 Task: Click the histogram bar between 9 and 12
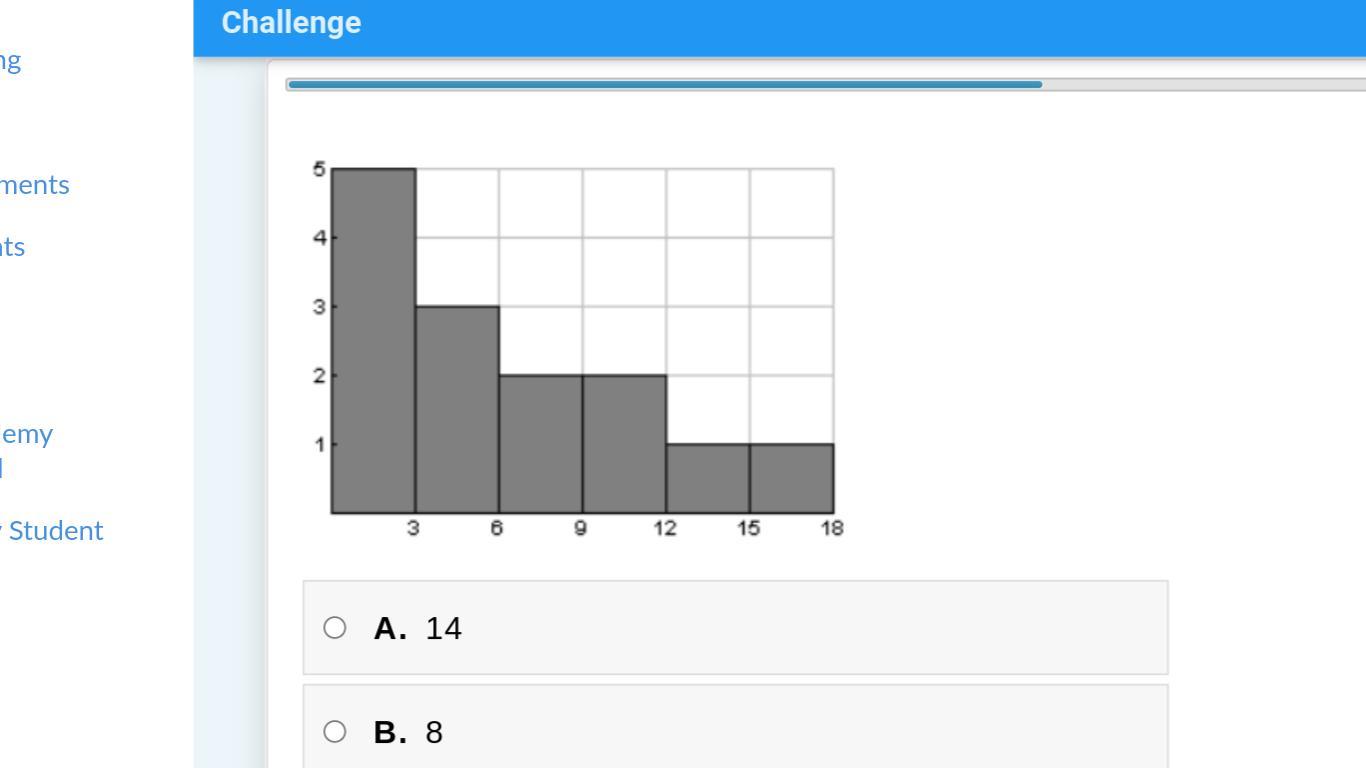[625, 444]
